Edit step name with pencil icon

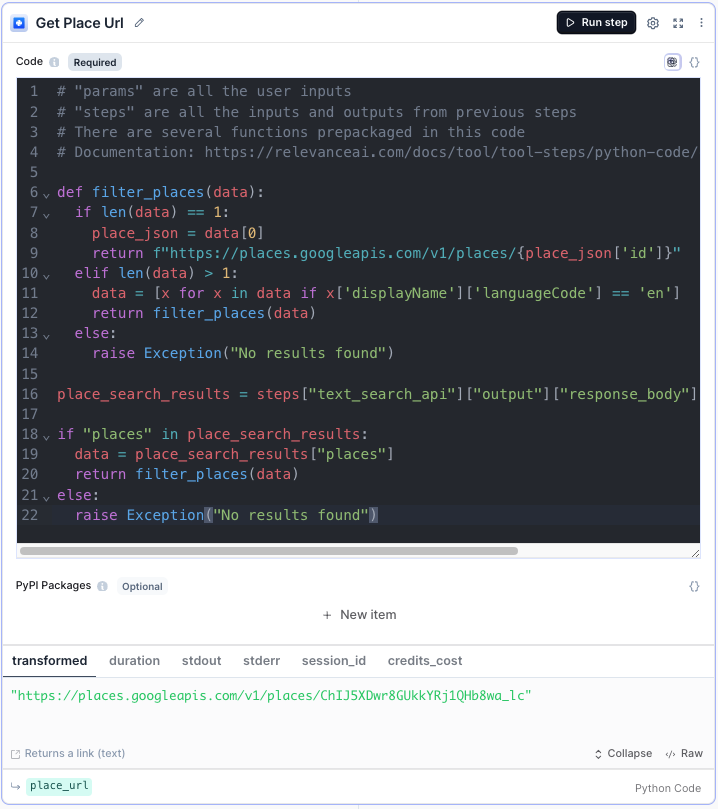point(139,23)
